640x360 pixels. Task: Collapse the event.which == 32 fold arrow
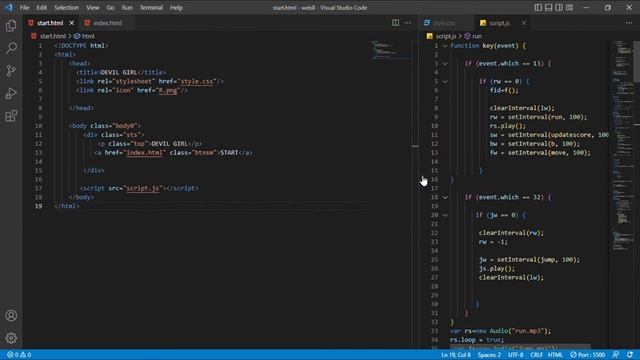pyautogui.click(x=445, y=197)
